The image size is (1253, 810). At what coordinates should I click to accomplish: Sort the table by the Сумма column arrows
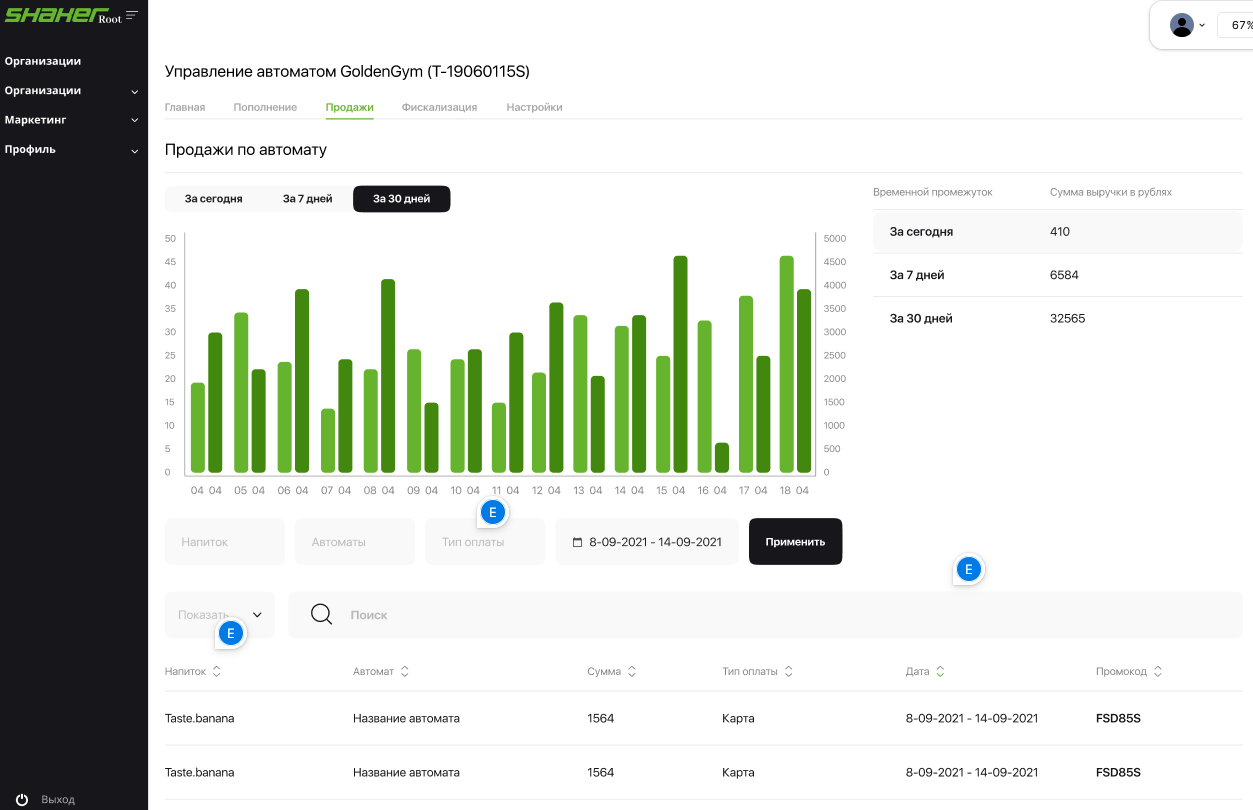tap(632, 672)
